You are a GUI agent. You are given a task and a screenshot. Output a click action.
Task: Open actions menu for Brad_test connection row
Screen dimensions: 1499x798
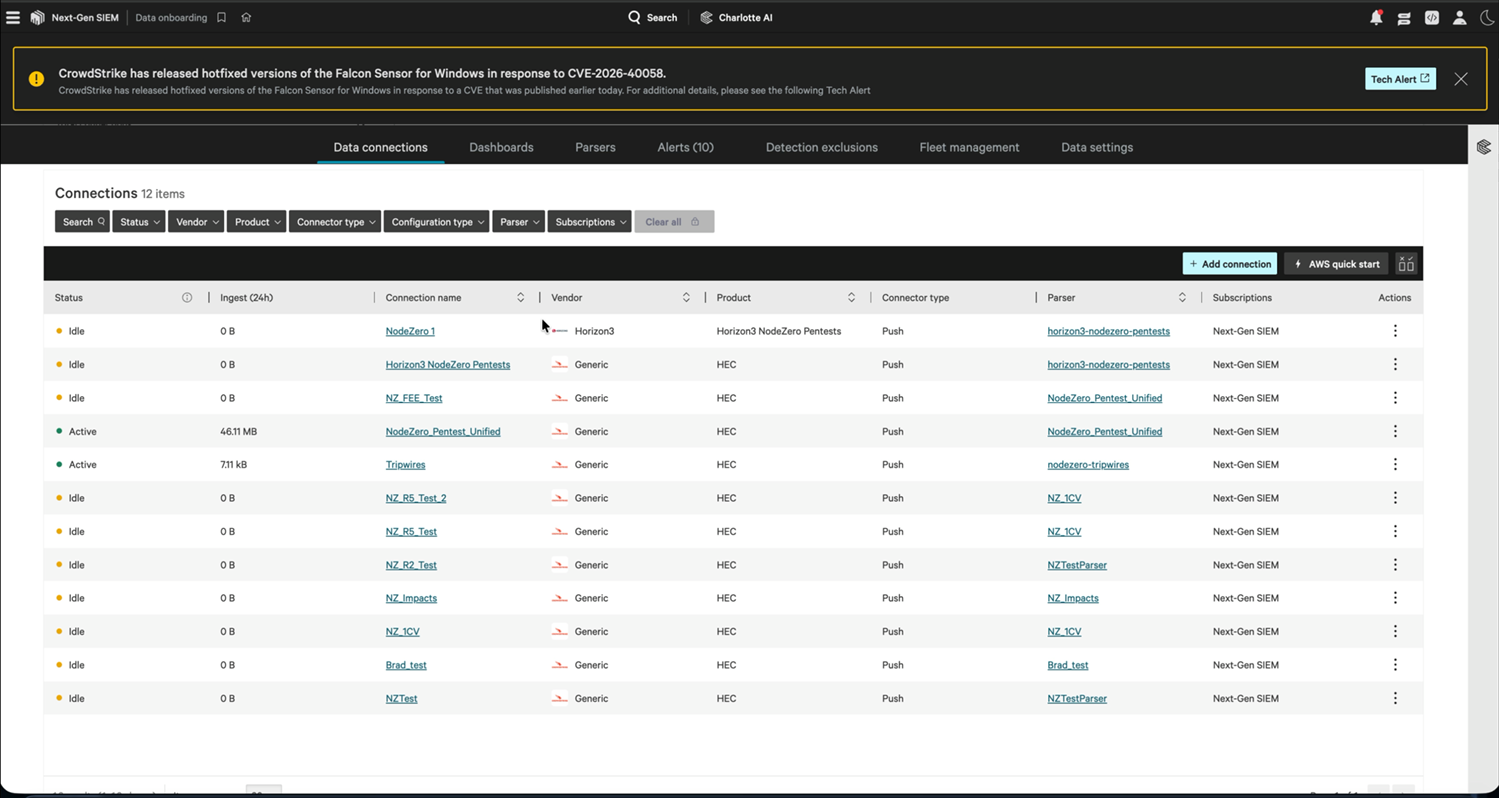1395,665
